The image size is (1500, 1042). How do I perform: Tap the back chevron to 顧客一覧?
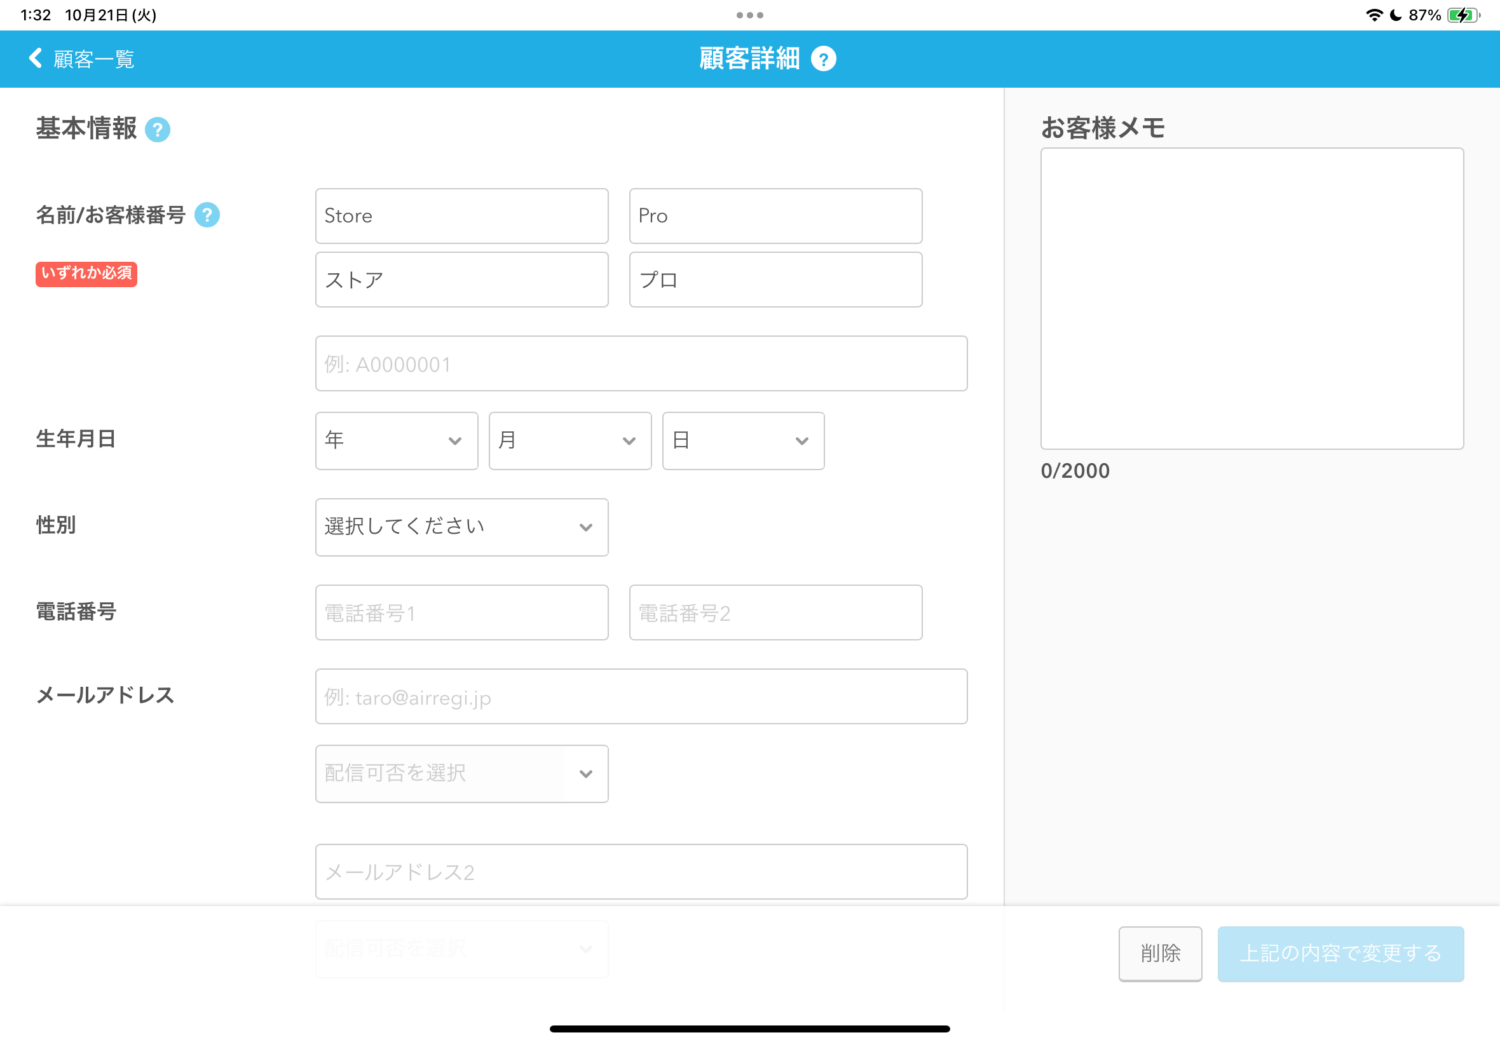coord(36,58)
